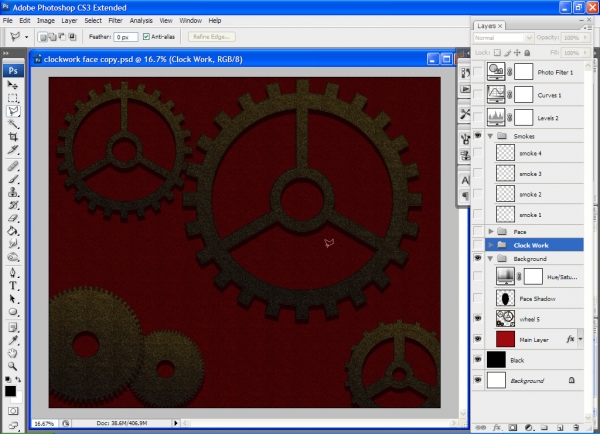The image size is (600, 434).
Task: Open the tool preset picker arrow
Action: (x=26, y=37)
